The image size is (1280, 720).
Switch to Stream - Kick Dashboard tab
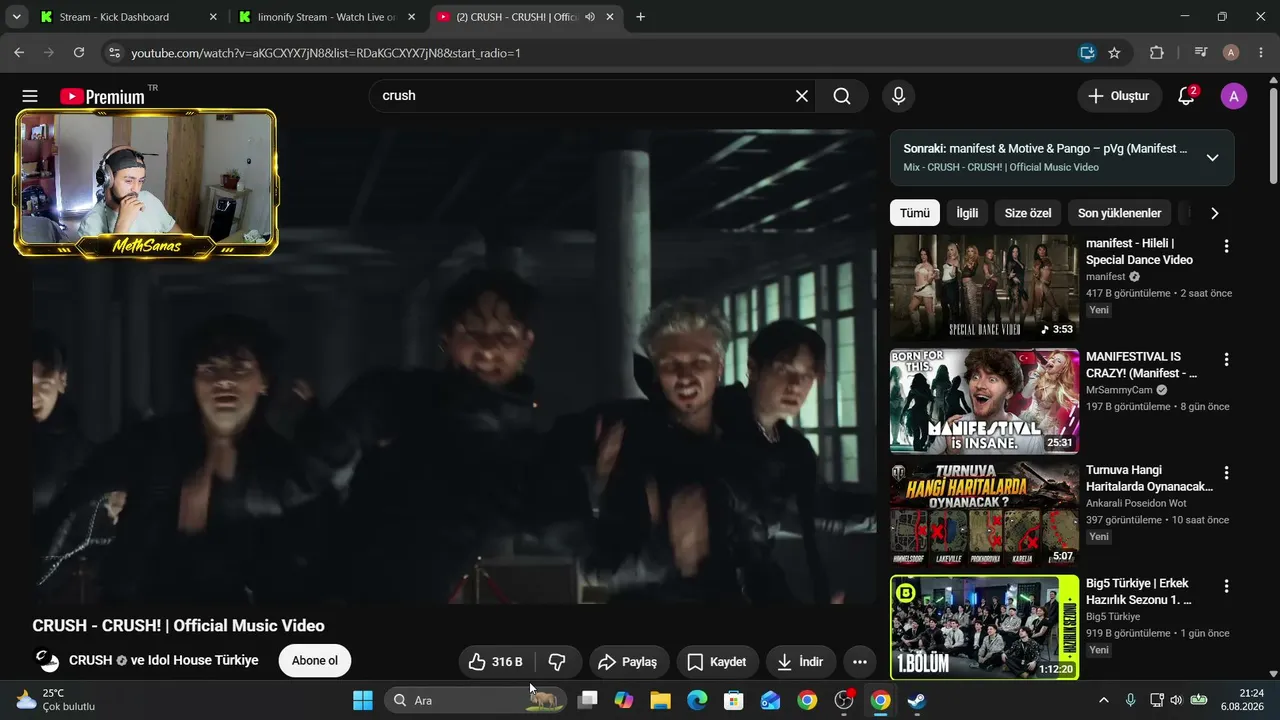point(127,17)
